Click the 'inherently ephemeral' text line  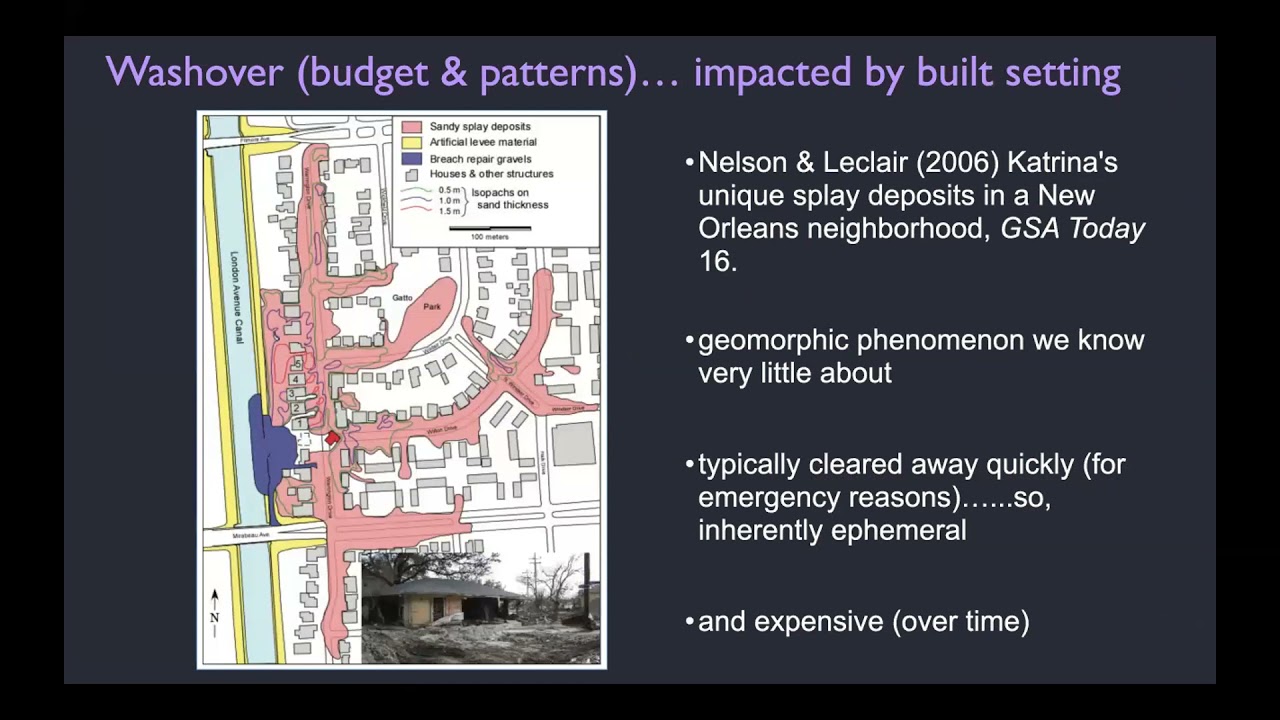(x=832, y=530)
